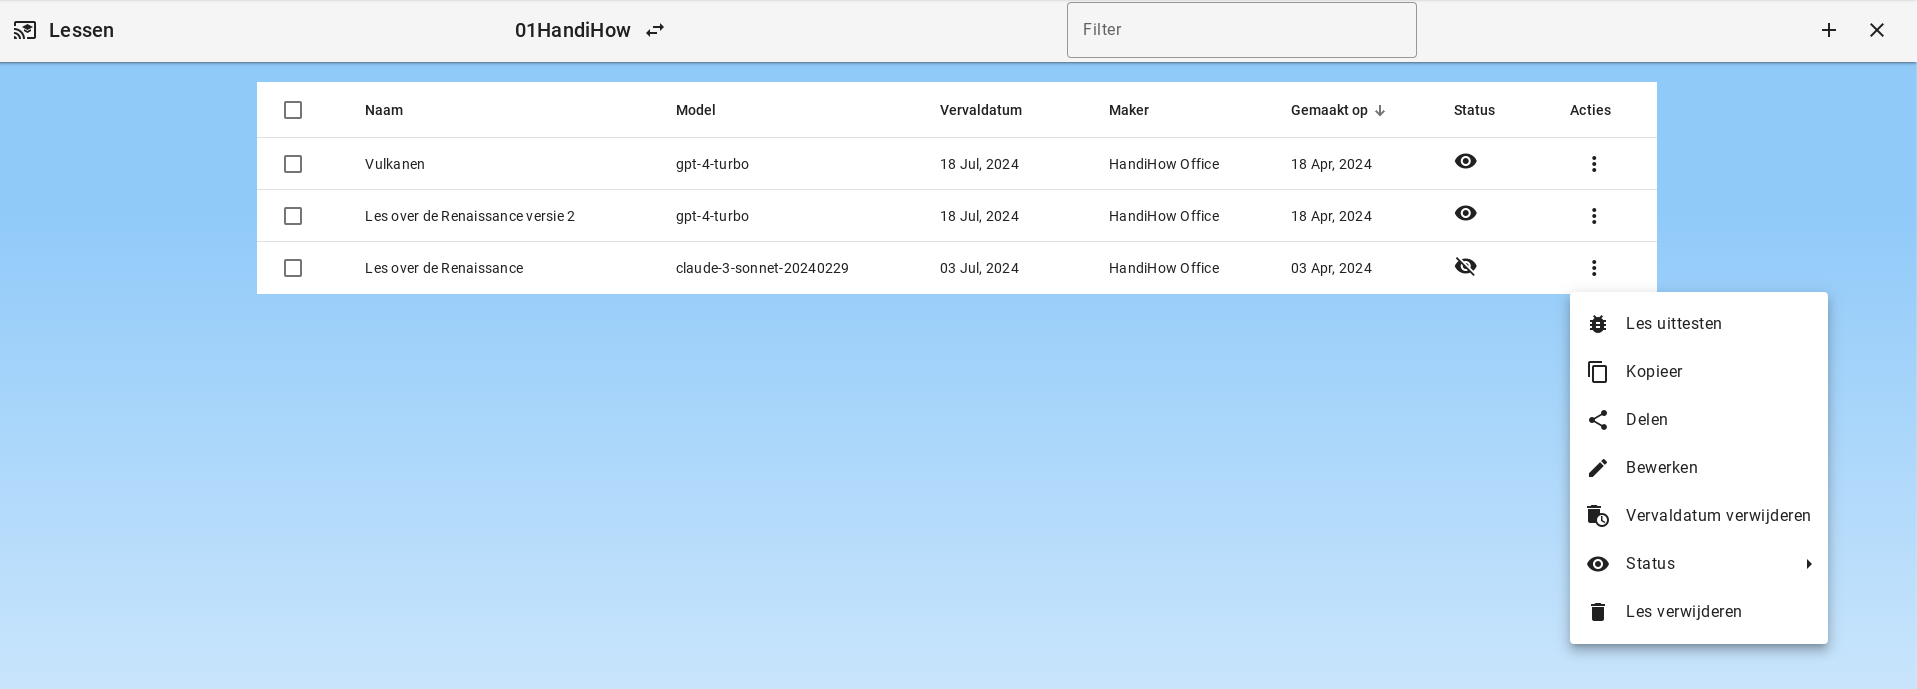Check the Vulkanen row checkbox

click(x=293, y=164)
